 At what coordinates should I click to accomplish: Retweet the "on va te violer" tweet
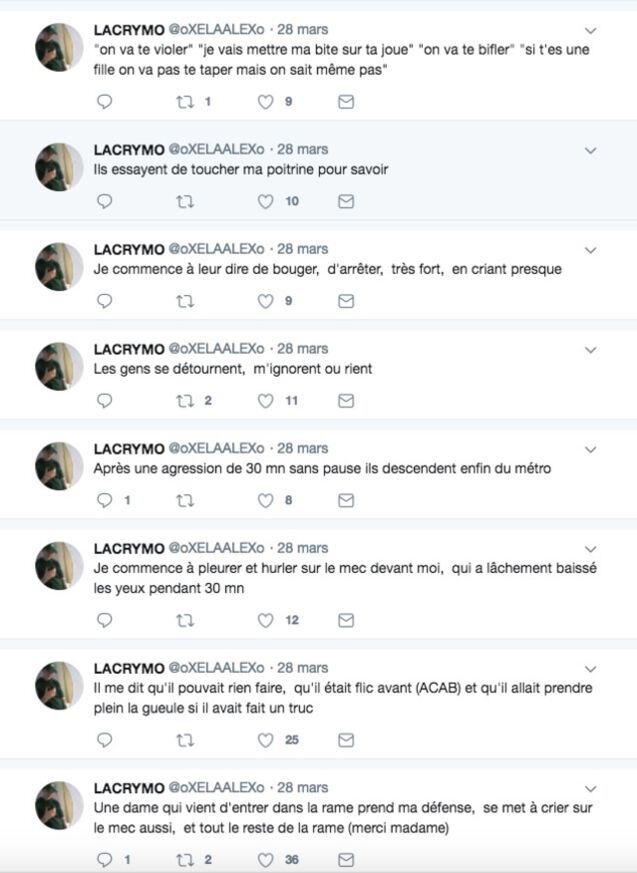tap(185, 101)
